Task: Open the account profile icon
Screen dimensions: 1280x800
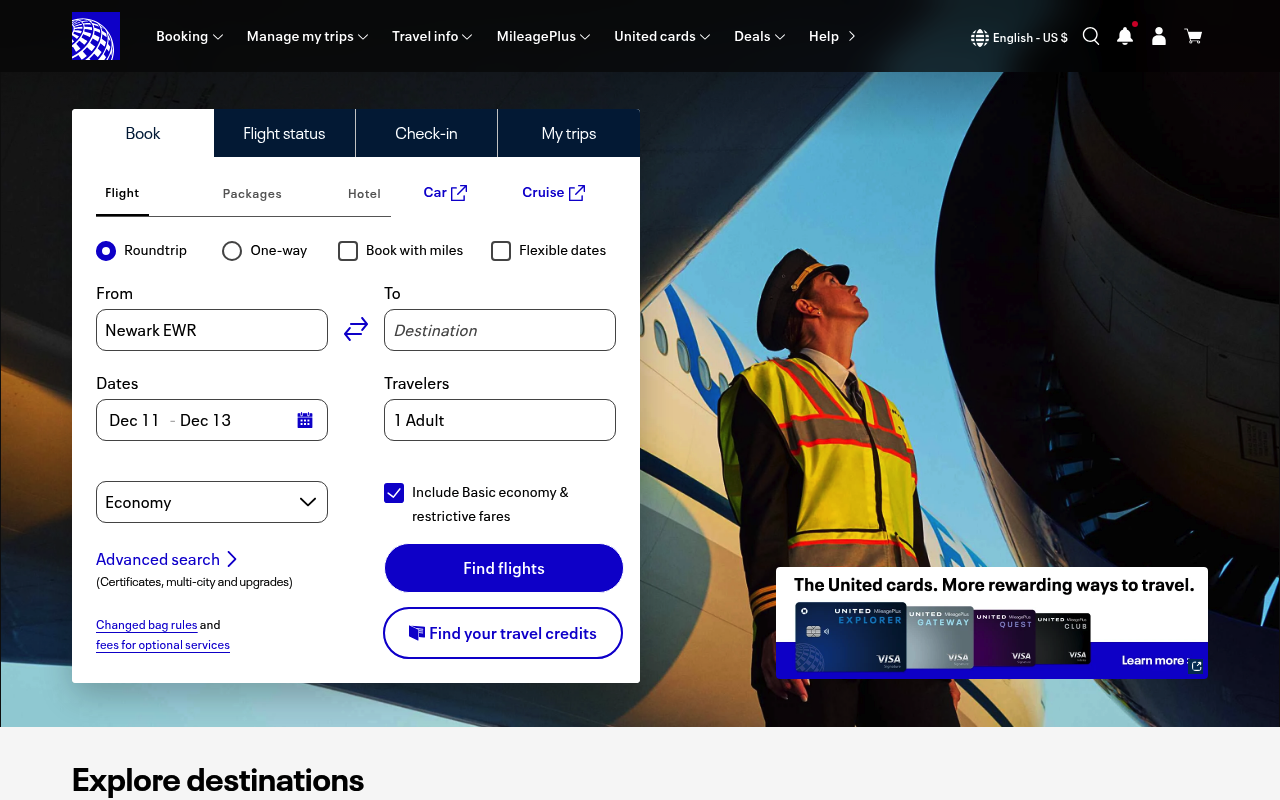Action: [x=1159, y=36]
